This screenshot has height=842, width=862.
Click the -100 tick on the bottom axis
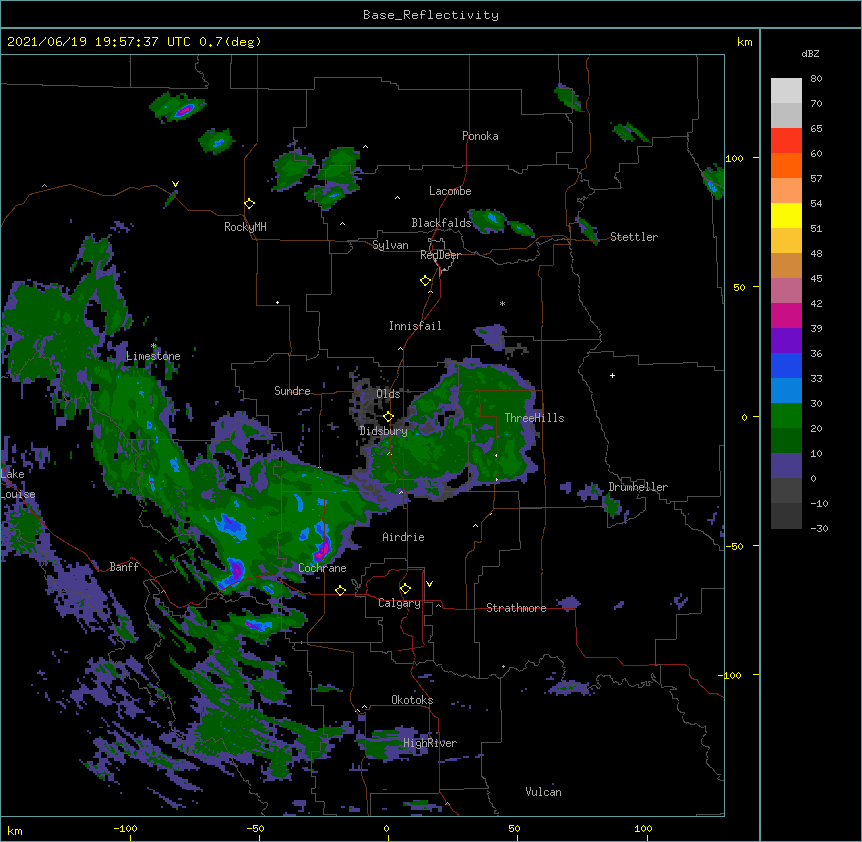click(x=125, y=828)
